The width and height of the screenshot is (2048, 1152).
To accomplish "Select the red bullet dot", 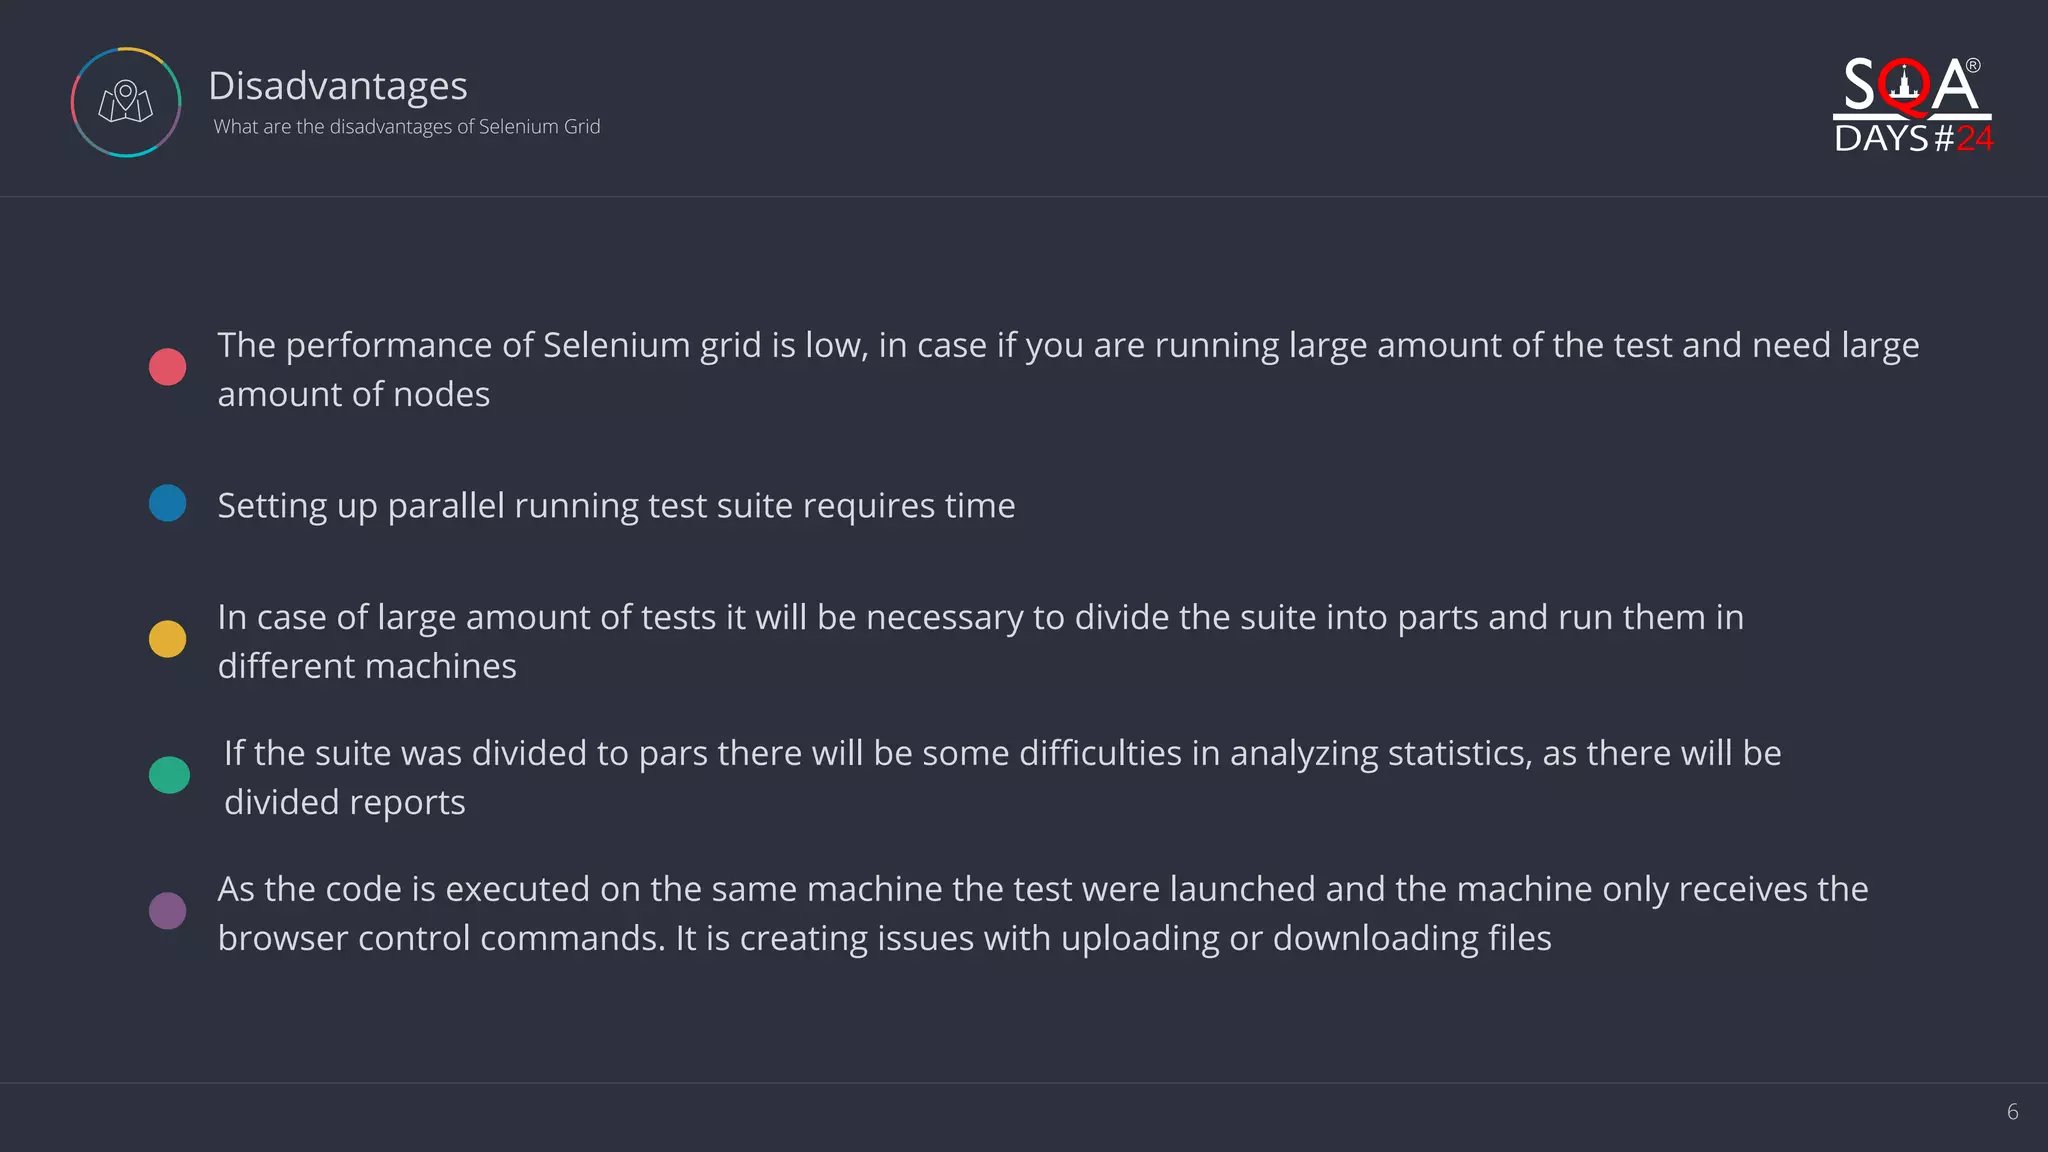I will point(167,367).
